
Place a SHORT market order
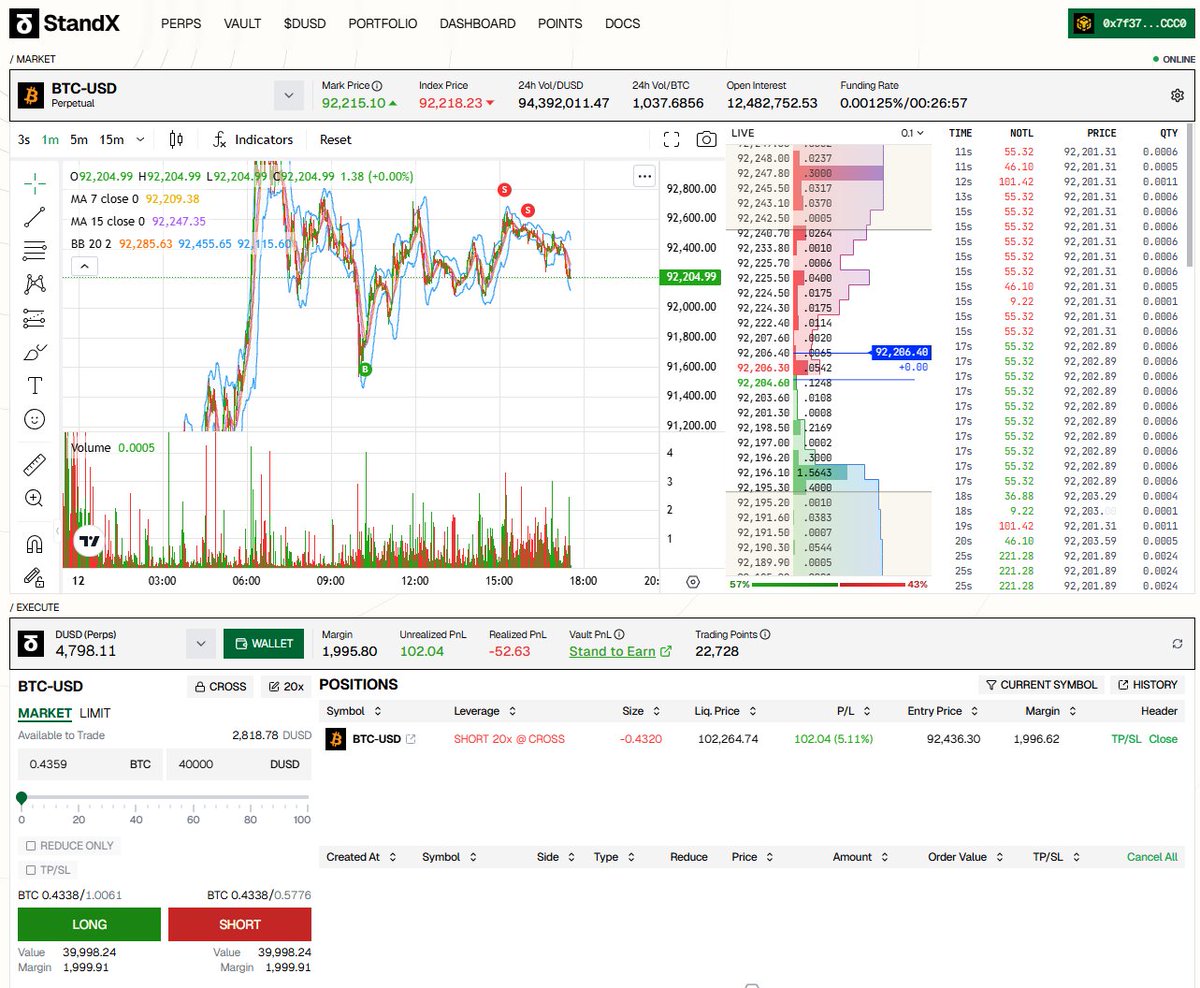240,924
